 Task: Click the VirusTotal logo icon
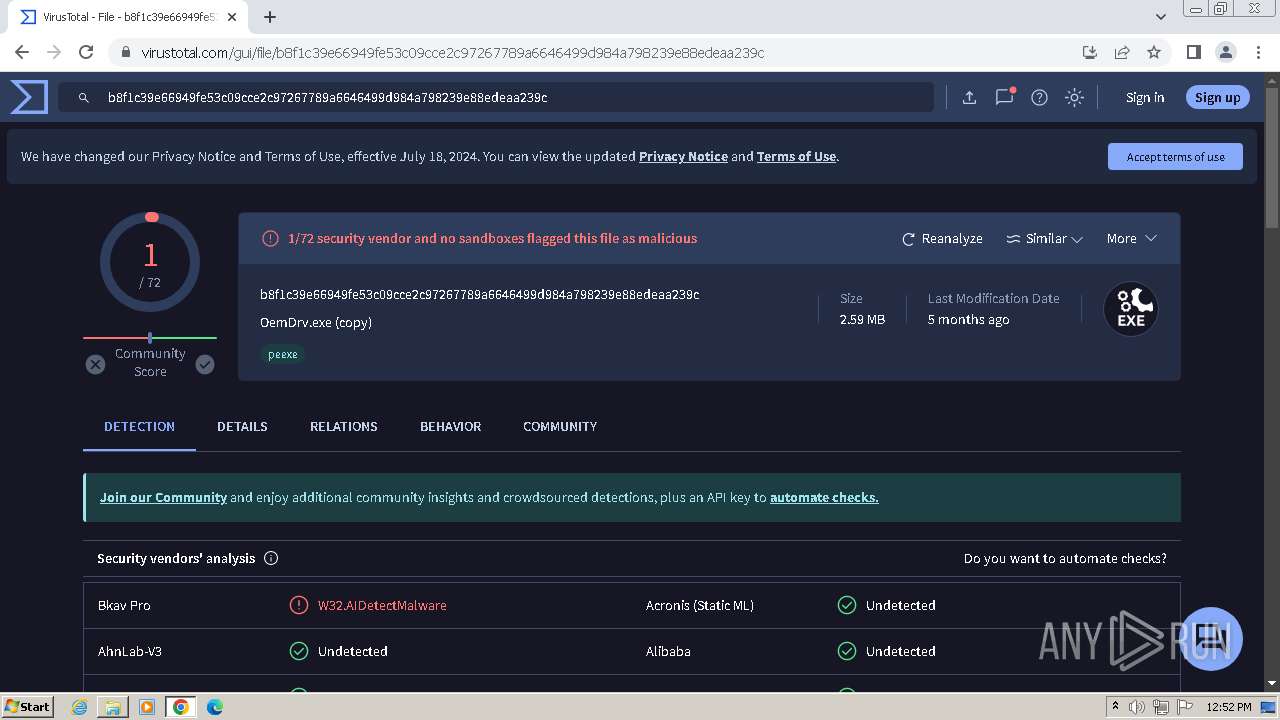tap(29, 97)
